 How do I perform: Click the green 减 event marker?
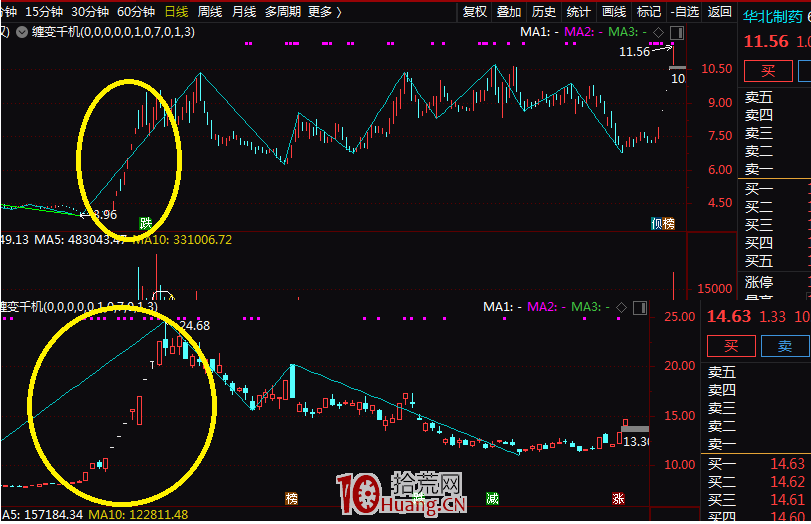pyautogui.click(x=492, y=499)
